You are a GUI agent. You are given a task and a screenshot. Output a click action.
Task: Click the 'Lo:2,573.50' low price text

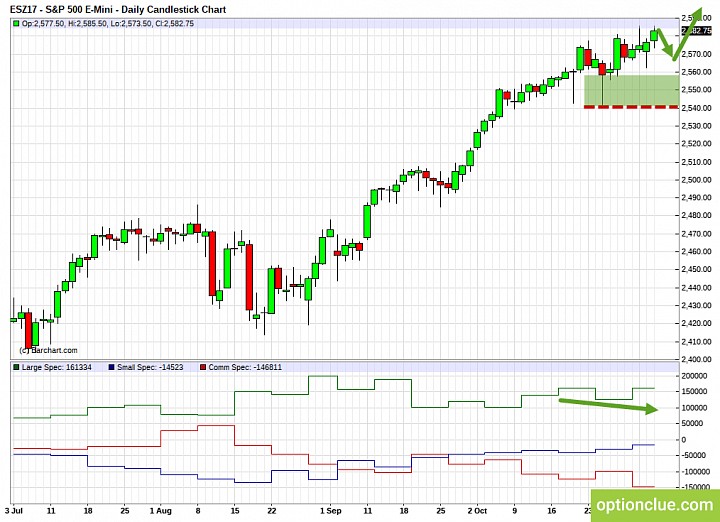(x=130, y=23)
